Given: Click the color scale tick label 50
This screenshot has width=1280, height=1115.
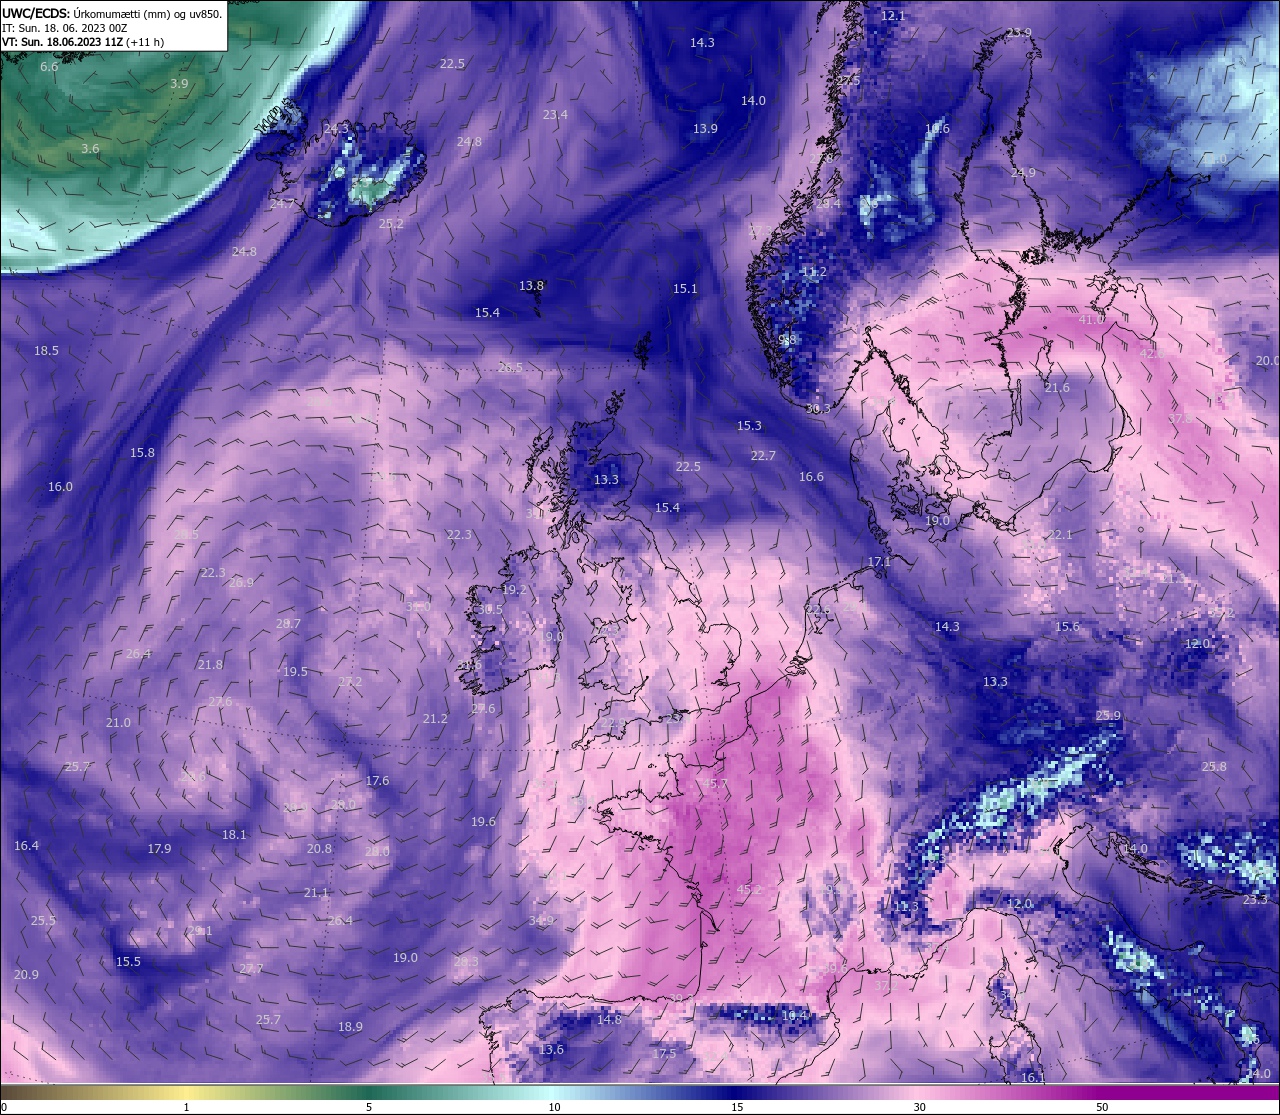Looking at the screenshot, I should [x=1102, y=1107].
